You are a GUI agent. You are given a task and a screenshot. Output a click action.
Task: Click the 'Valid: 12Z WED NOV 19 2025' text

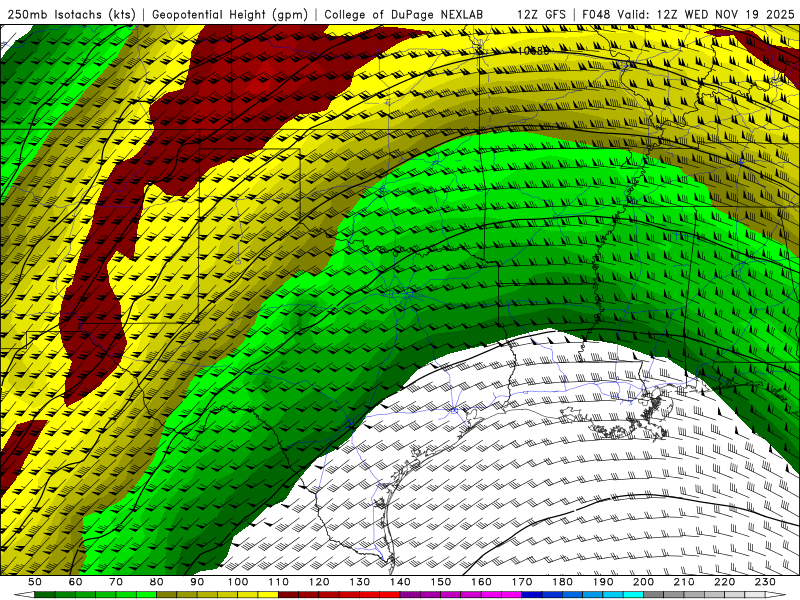pyautogui.click(x=706, y=15)
